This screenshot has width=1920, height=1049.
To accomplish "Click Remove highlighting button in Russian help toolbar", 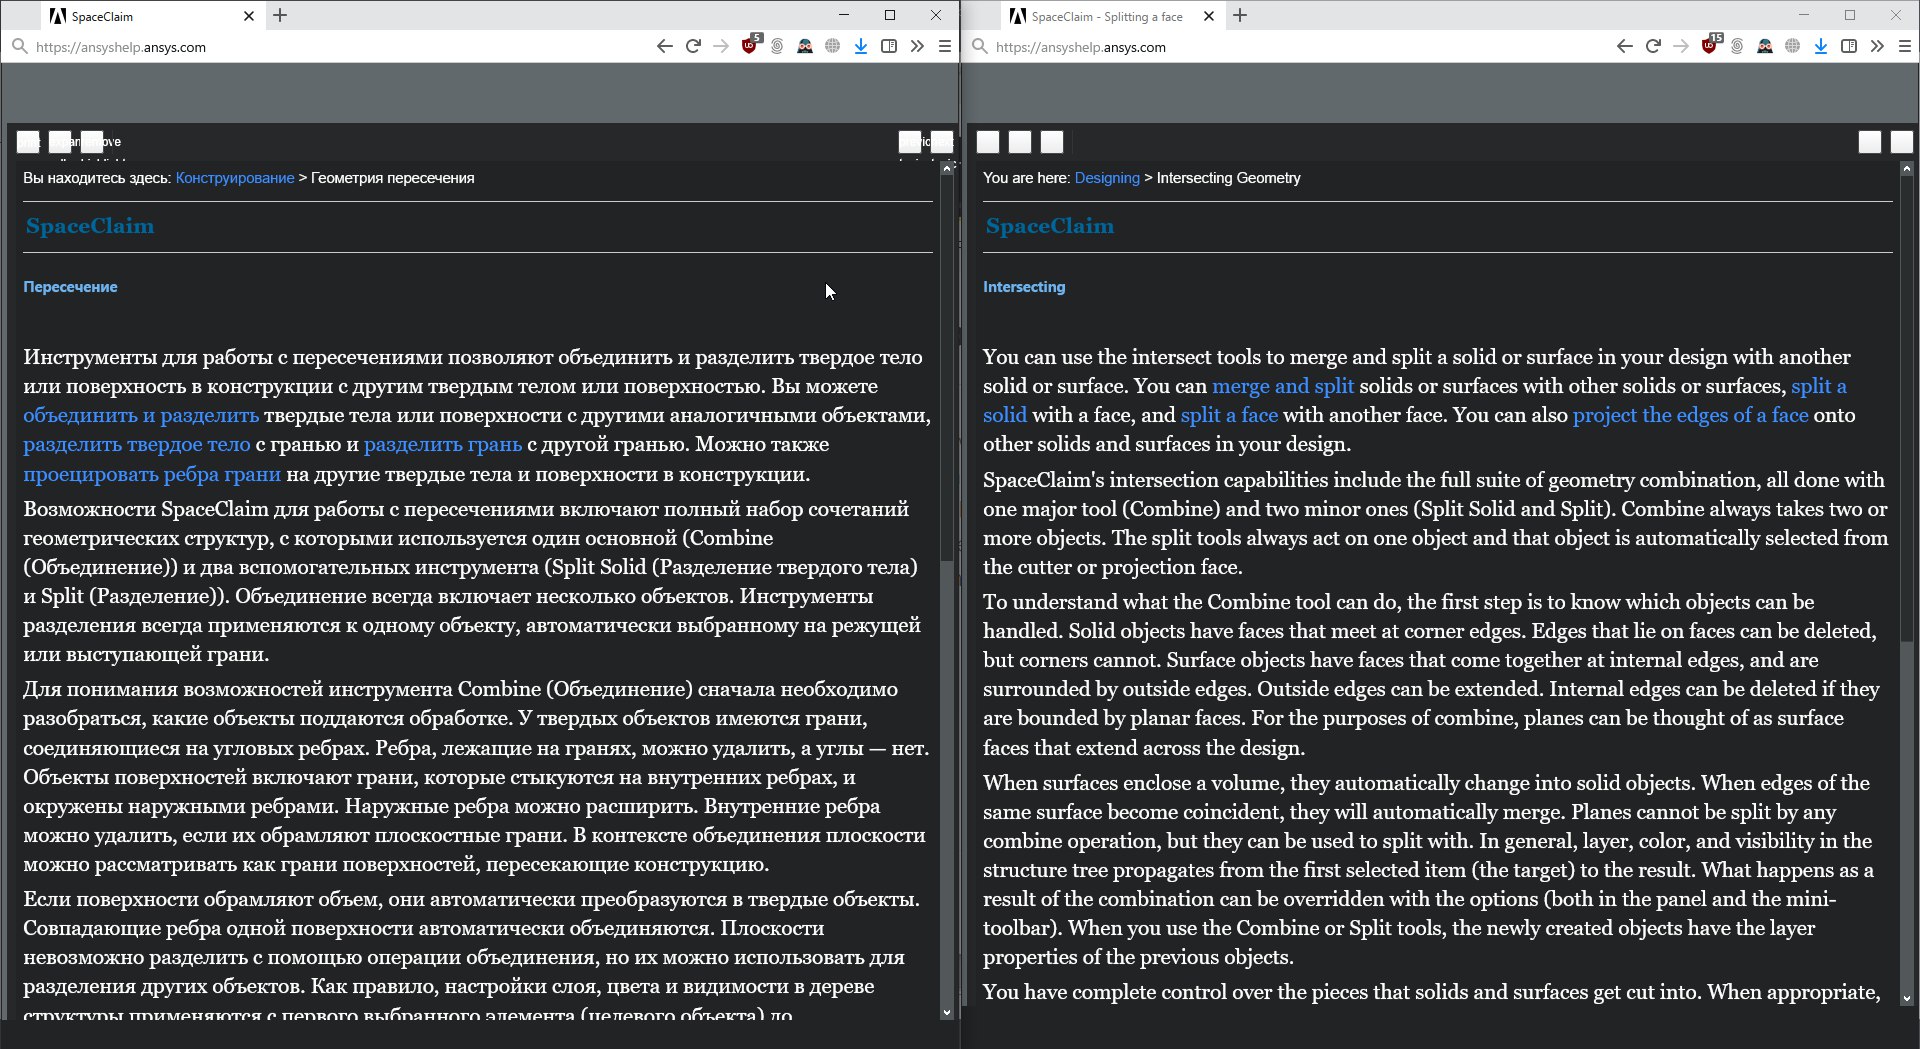I will 92,142.
